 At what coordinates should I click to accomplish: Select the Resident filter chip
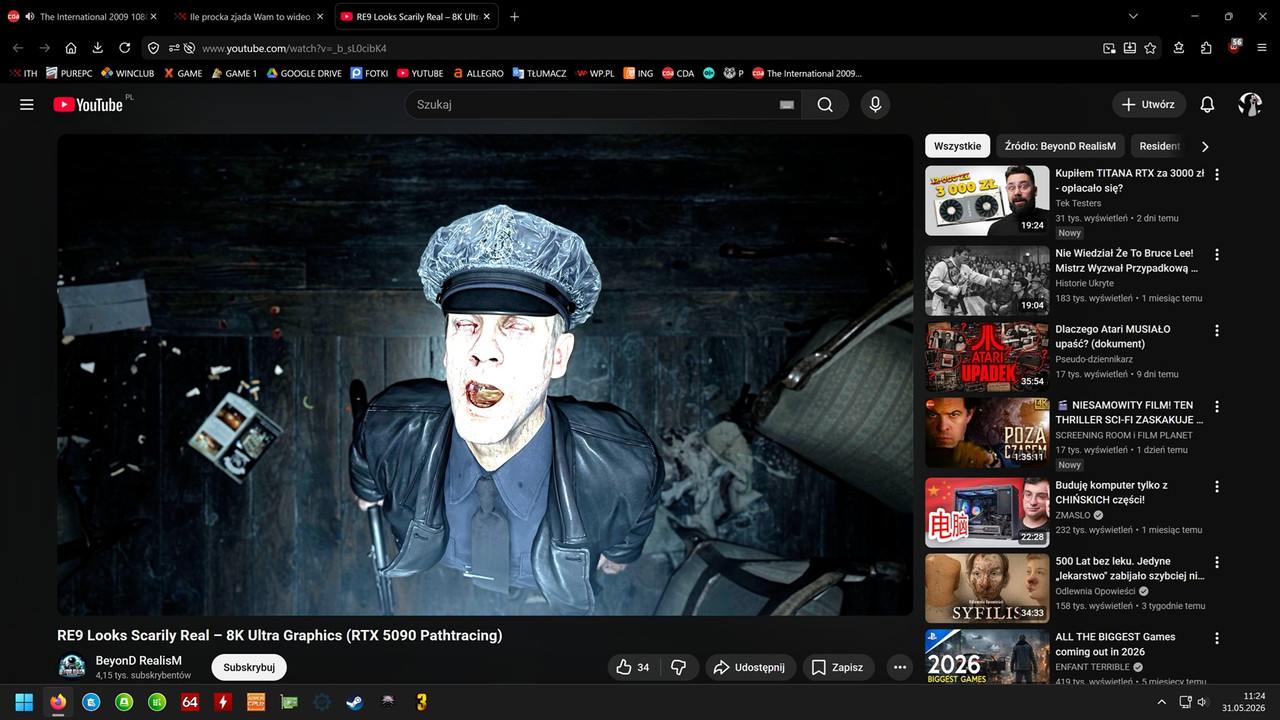[x=1160, y=146]
